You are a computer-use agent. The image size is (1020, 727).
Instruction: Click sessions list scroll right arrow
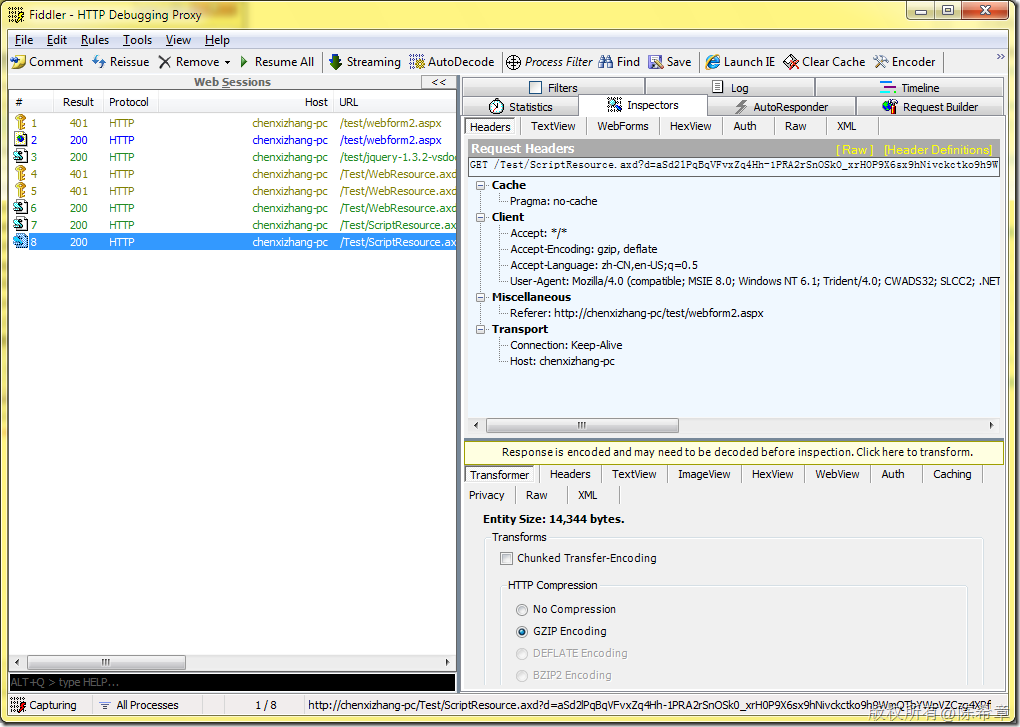[x=448, y=662]
